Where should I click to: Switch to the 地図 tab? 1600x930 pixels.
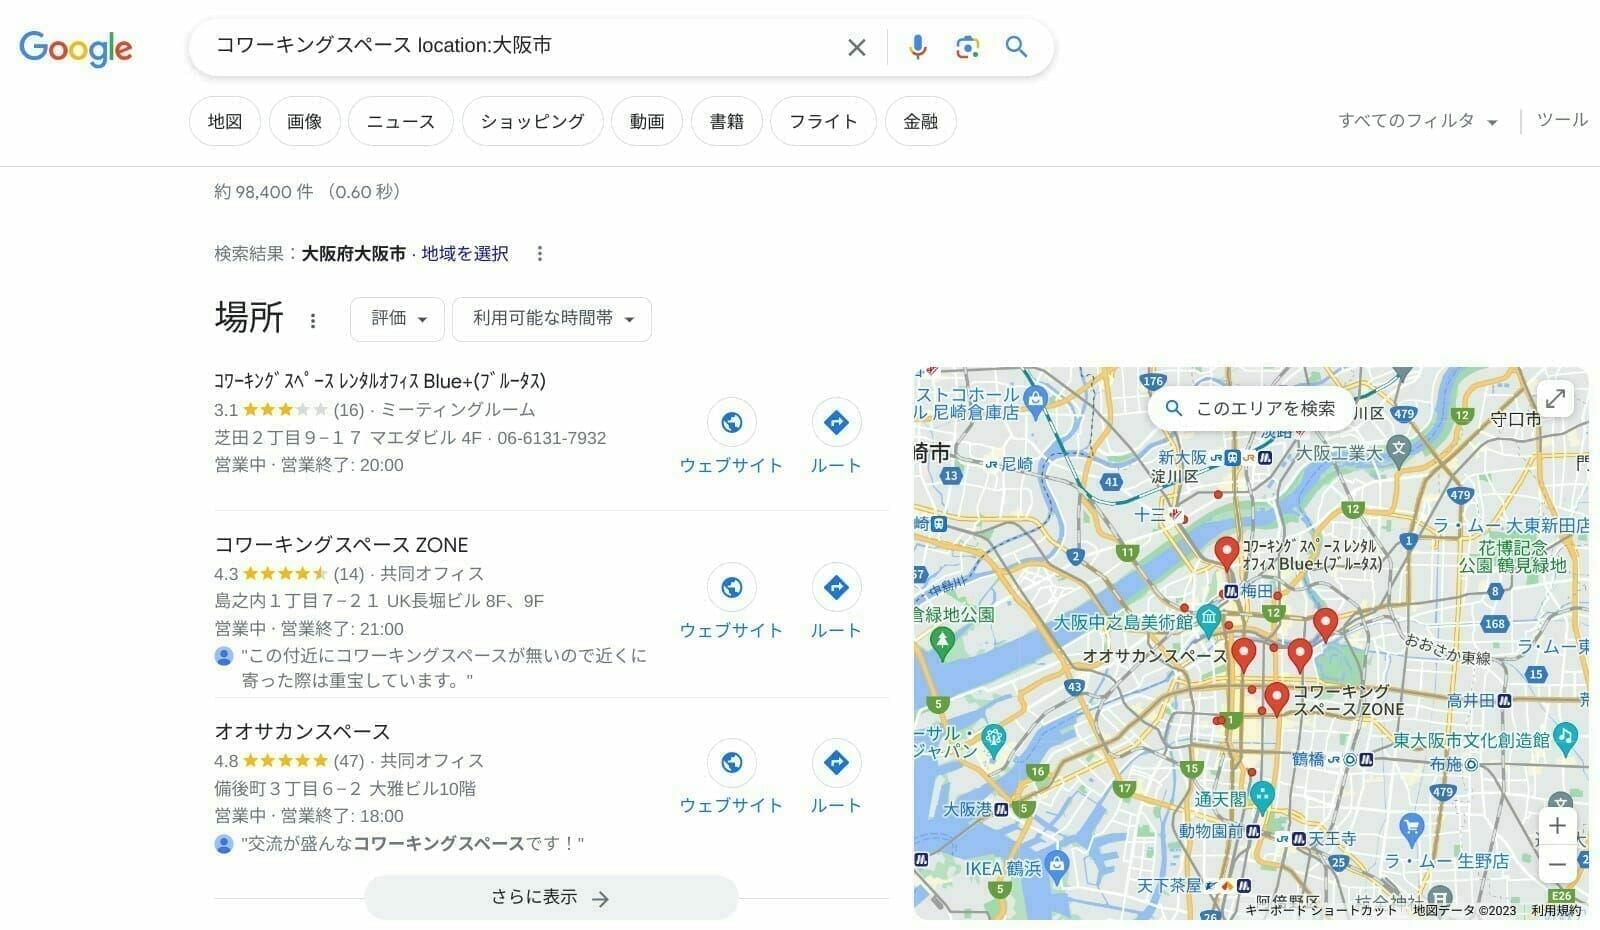[225, 122]
